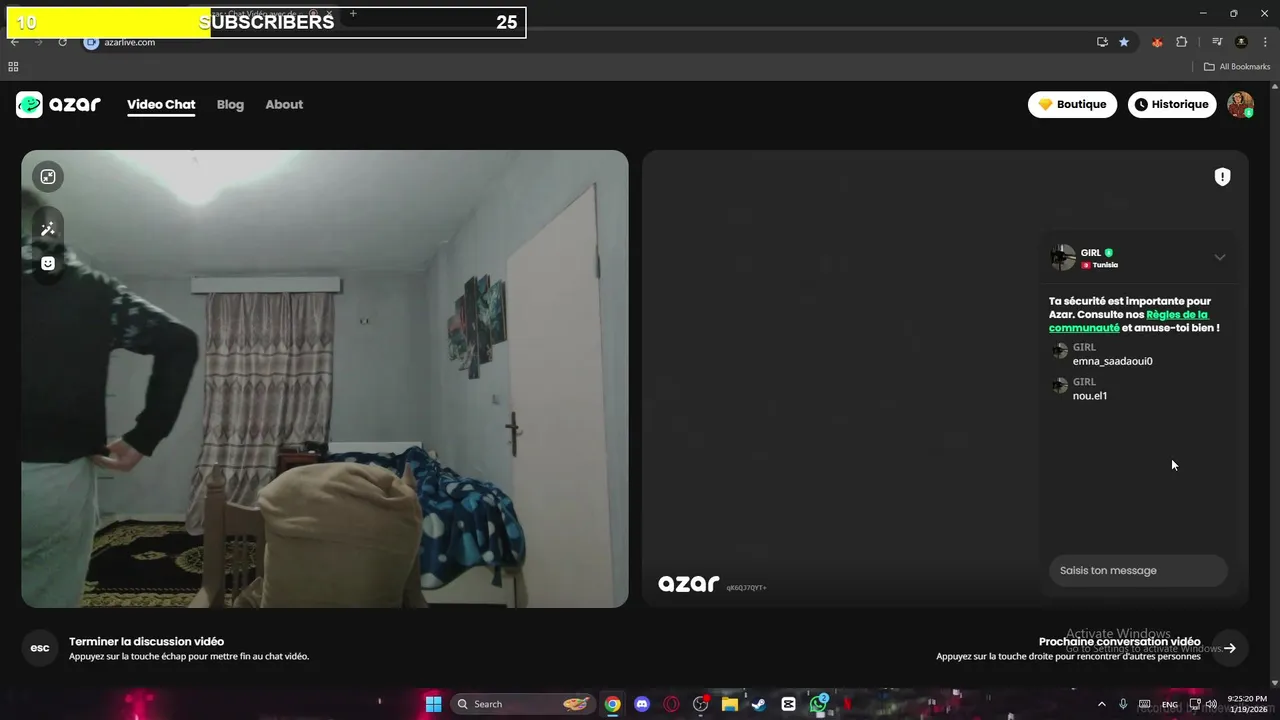This screenshot has height=720, width=1280.
Task: Open Chrome three-dot menu
Action: click(1265, 42)
